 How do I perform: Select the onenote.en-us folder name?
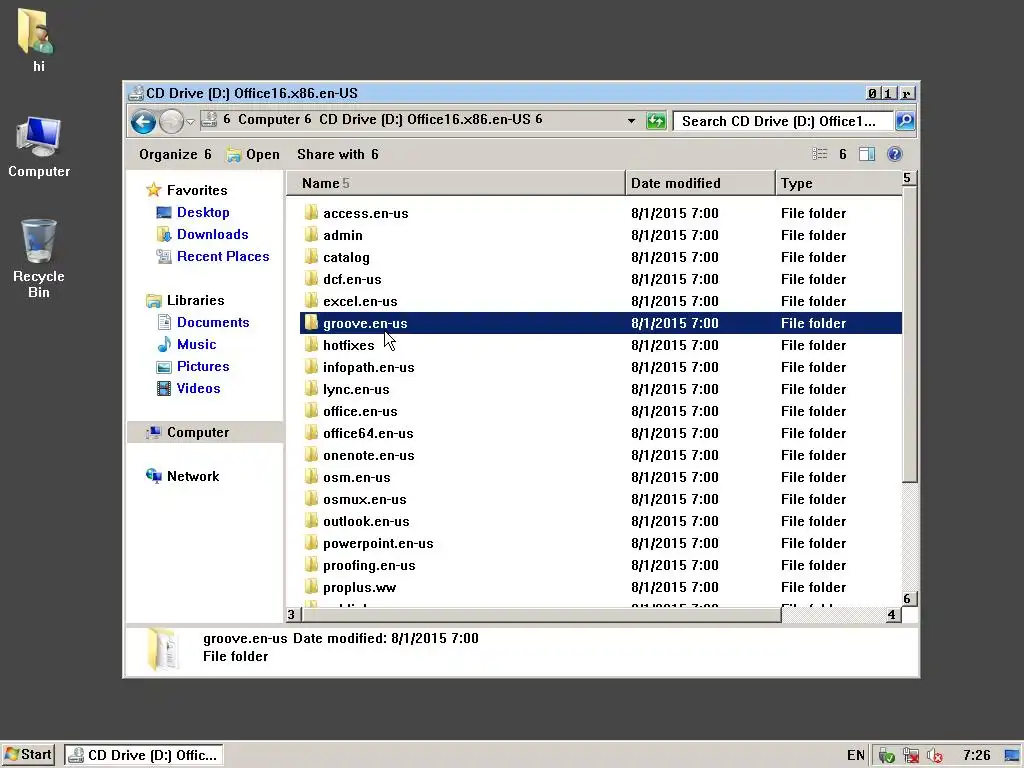click(369, 455)
